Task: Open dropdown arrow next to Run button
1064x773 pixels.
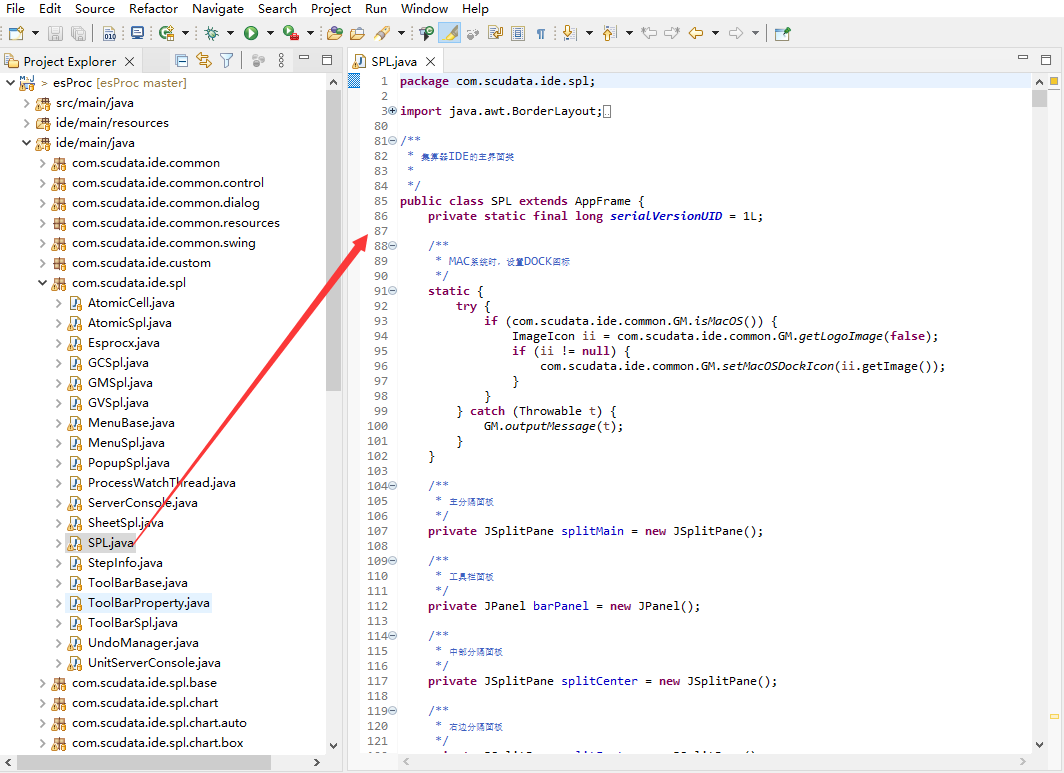Action: (x=269, y=33)
